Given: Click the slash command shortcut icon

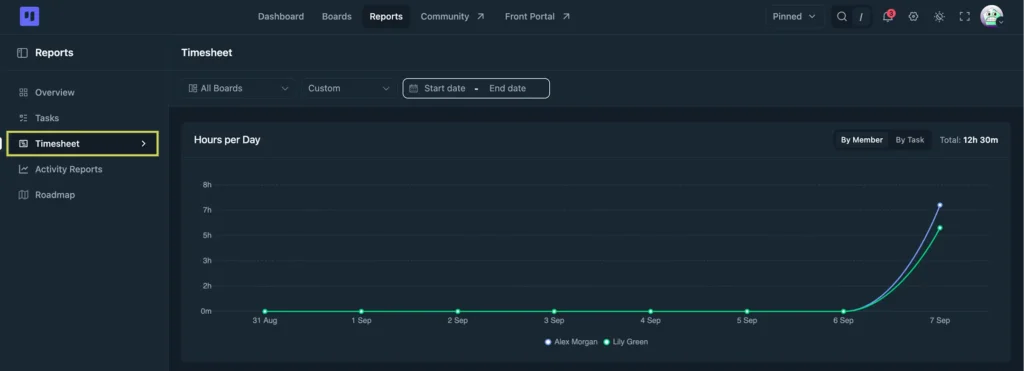Looking at the screenshot, I should point(861,16).
